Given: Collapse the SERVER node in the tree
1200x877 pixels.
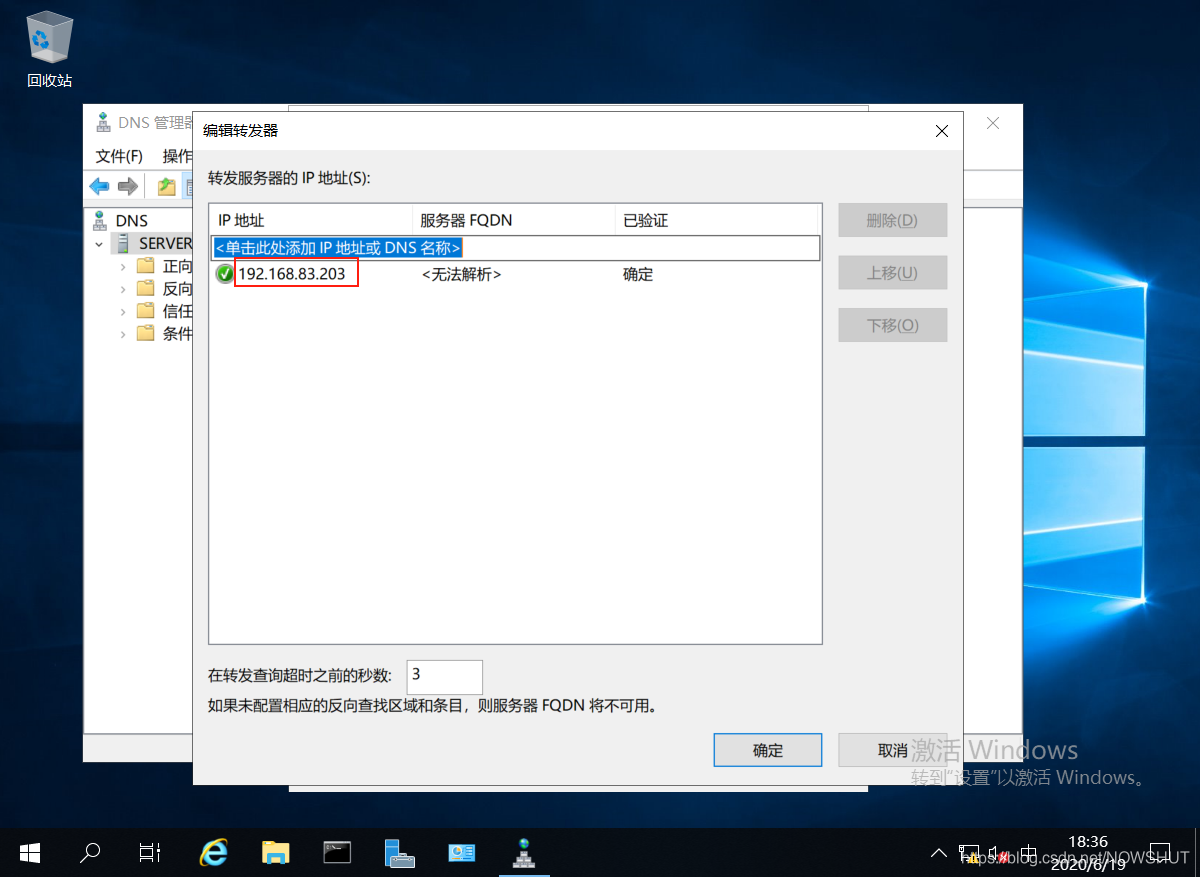Looking at the screenshot, I should [x=99, y=243].
